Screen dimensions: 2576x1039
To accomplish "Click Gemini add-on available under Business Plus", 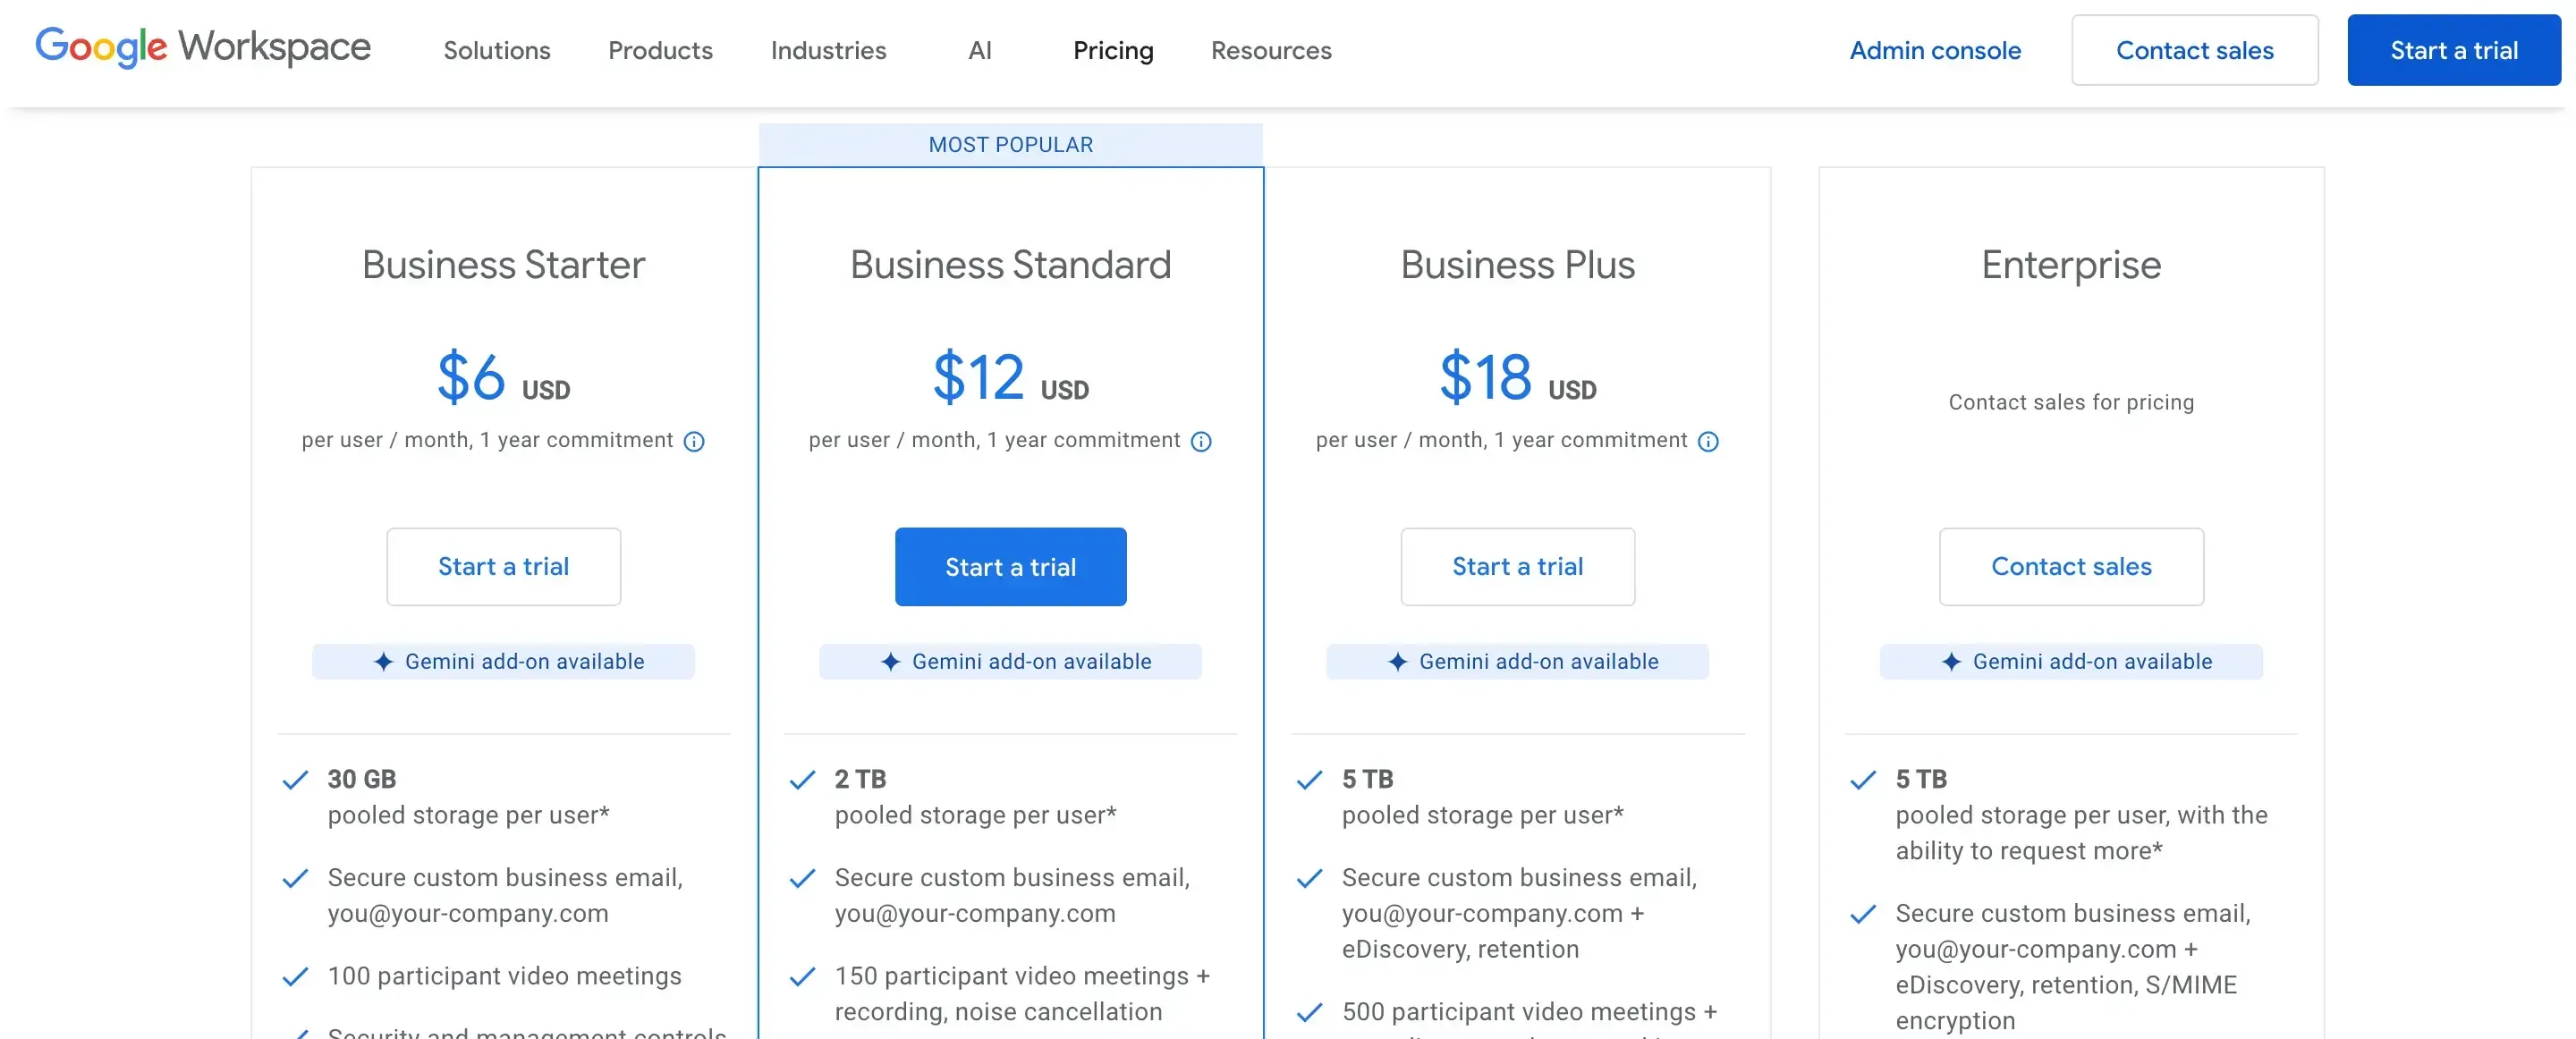I will 1517,662.
